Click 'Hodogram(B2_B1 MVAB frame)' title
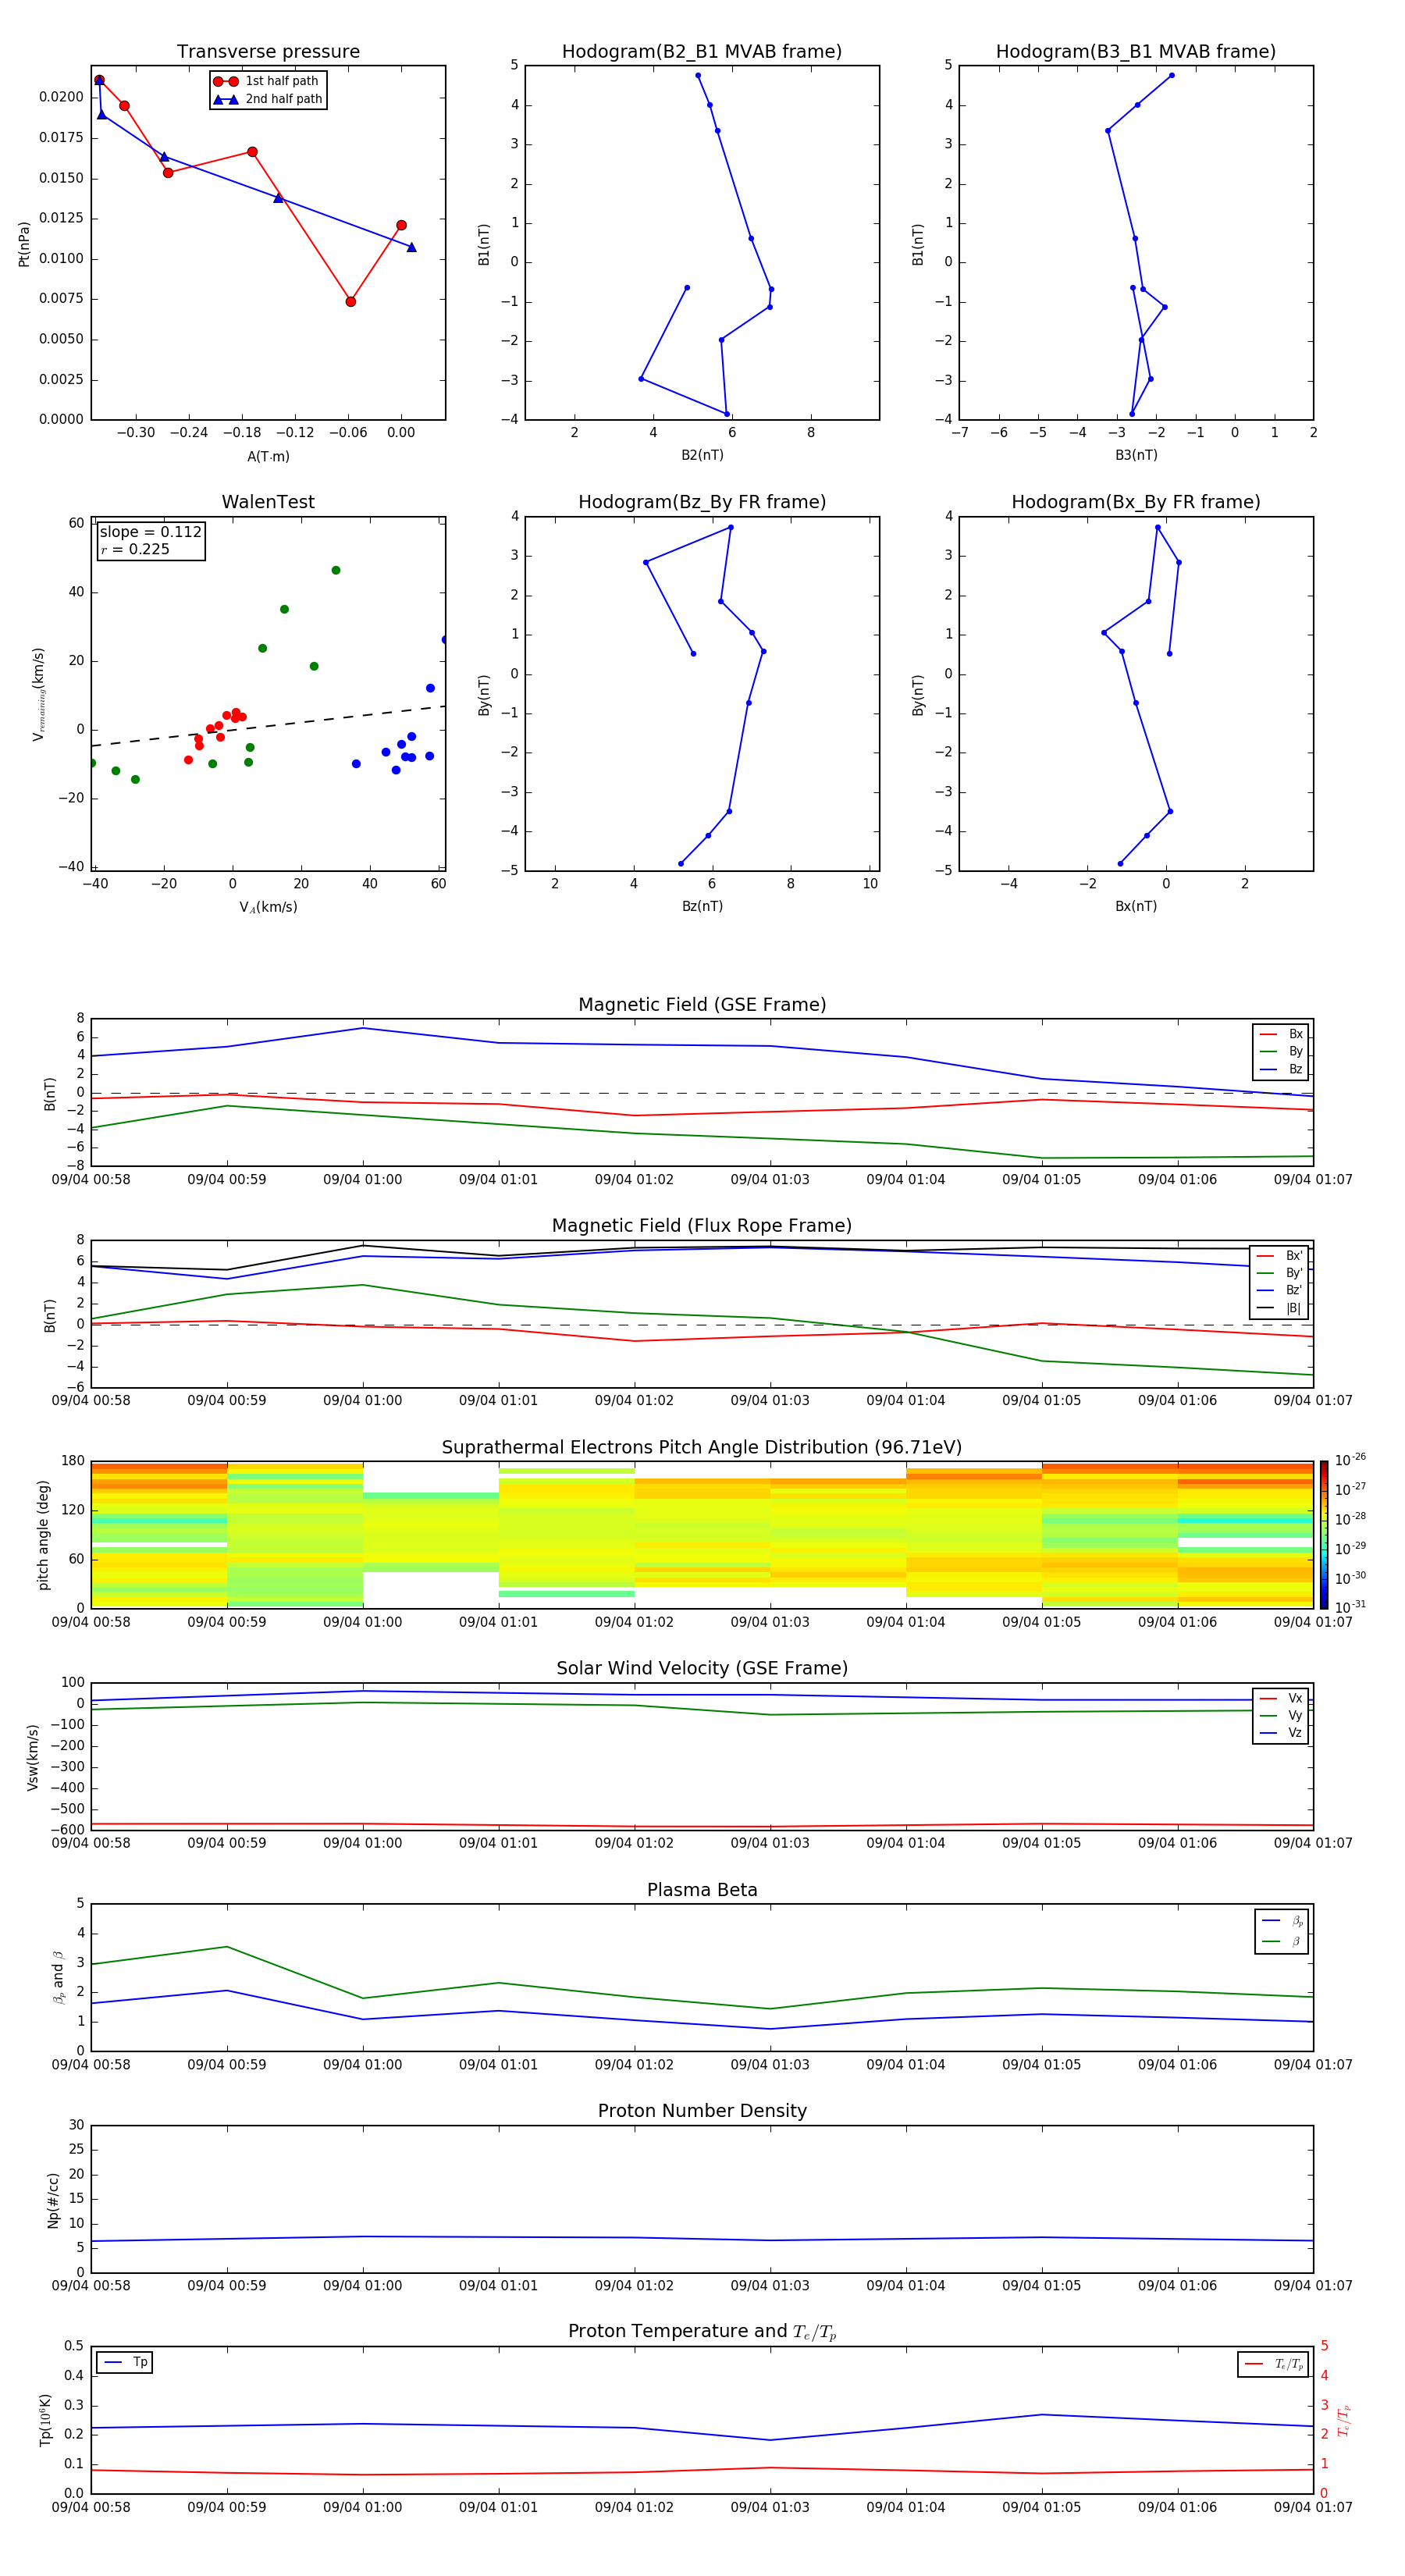Screen dimensions: 1405x2576 [702, 52]
